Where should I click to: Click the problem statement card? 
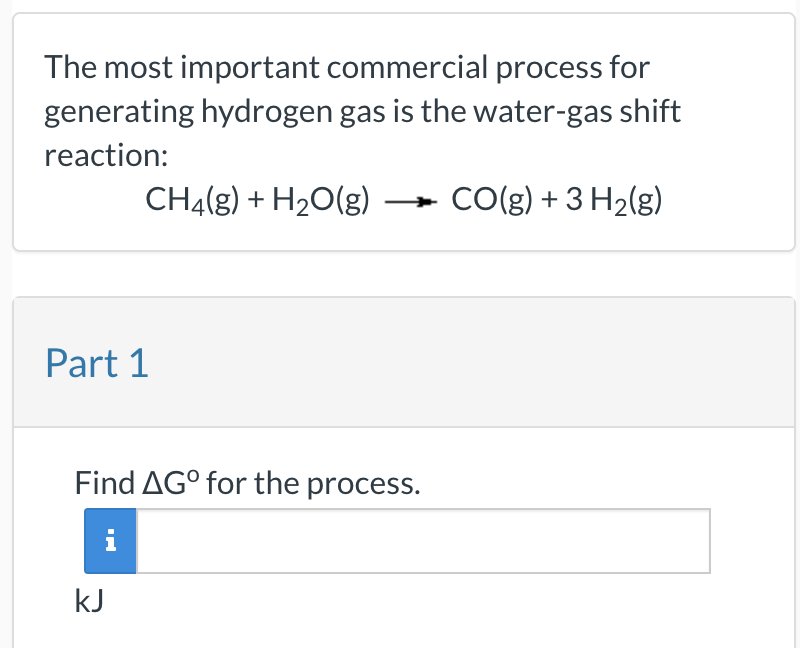click(400, 130)
